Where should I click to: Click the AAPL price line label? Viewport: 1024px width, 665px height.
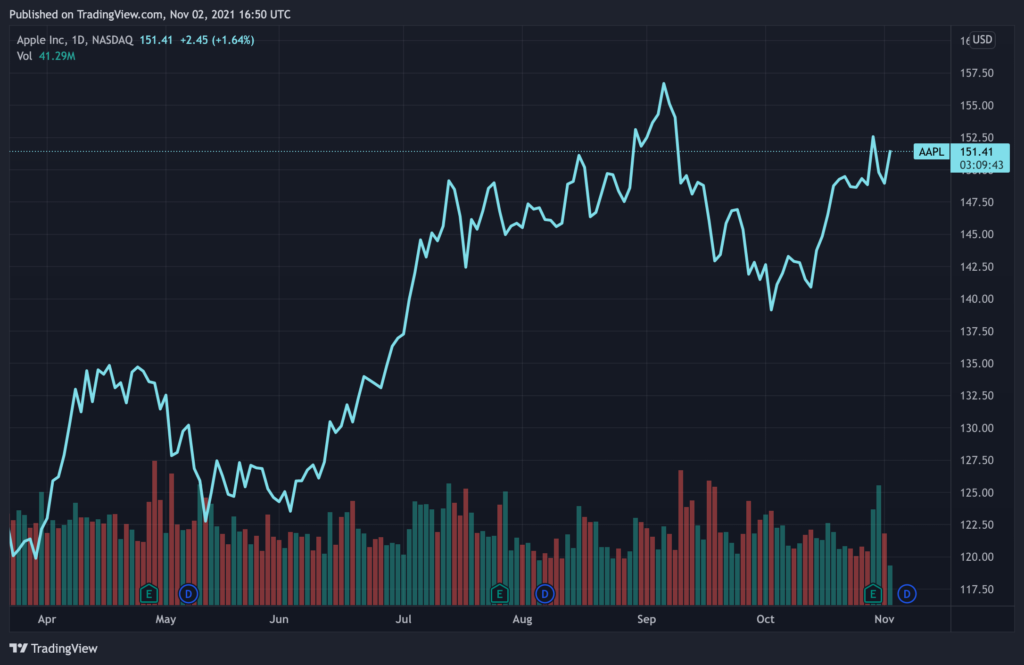(931, 152)
